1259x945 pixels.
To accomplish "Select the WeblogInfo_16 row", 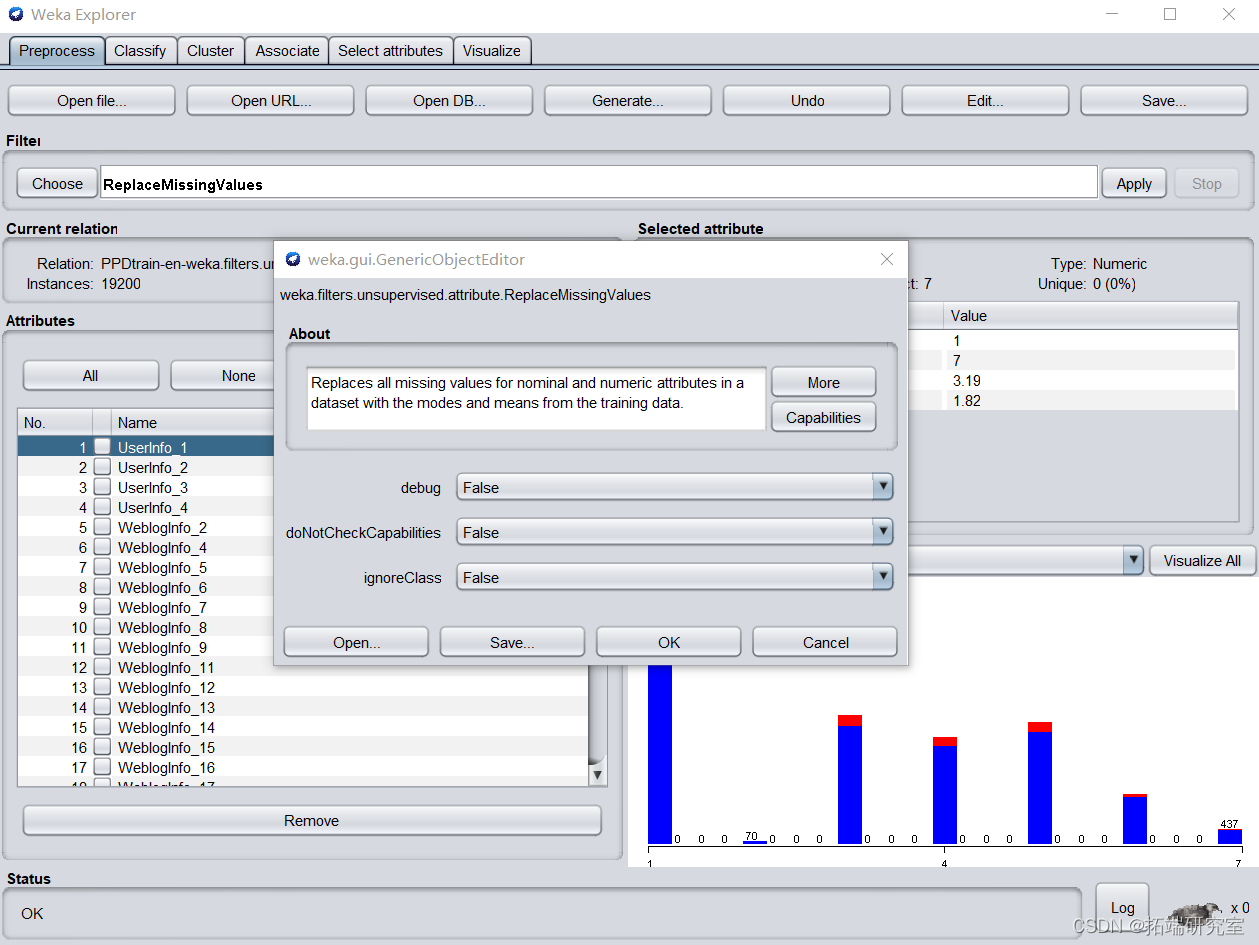I will click(303, 767).
